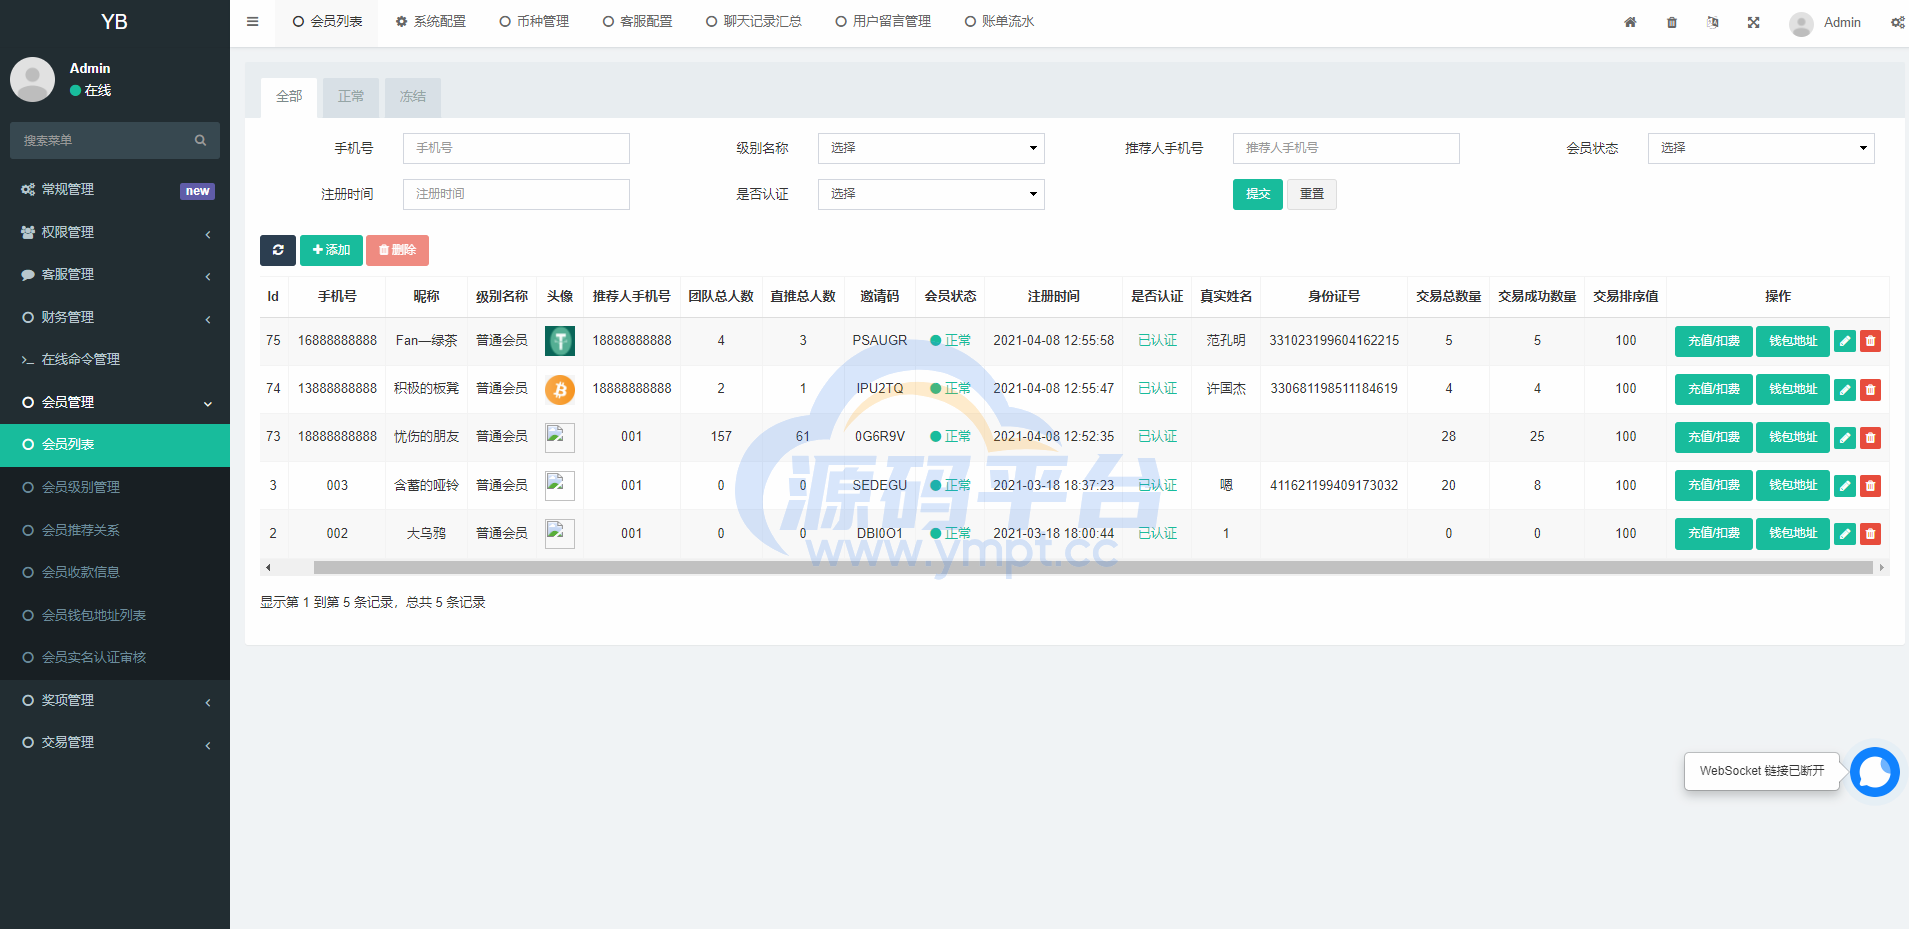Expand 权限管理 sidebar menu
Viewport: 1909px width, 929px height.
[115, 232]
